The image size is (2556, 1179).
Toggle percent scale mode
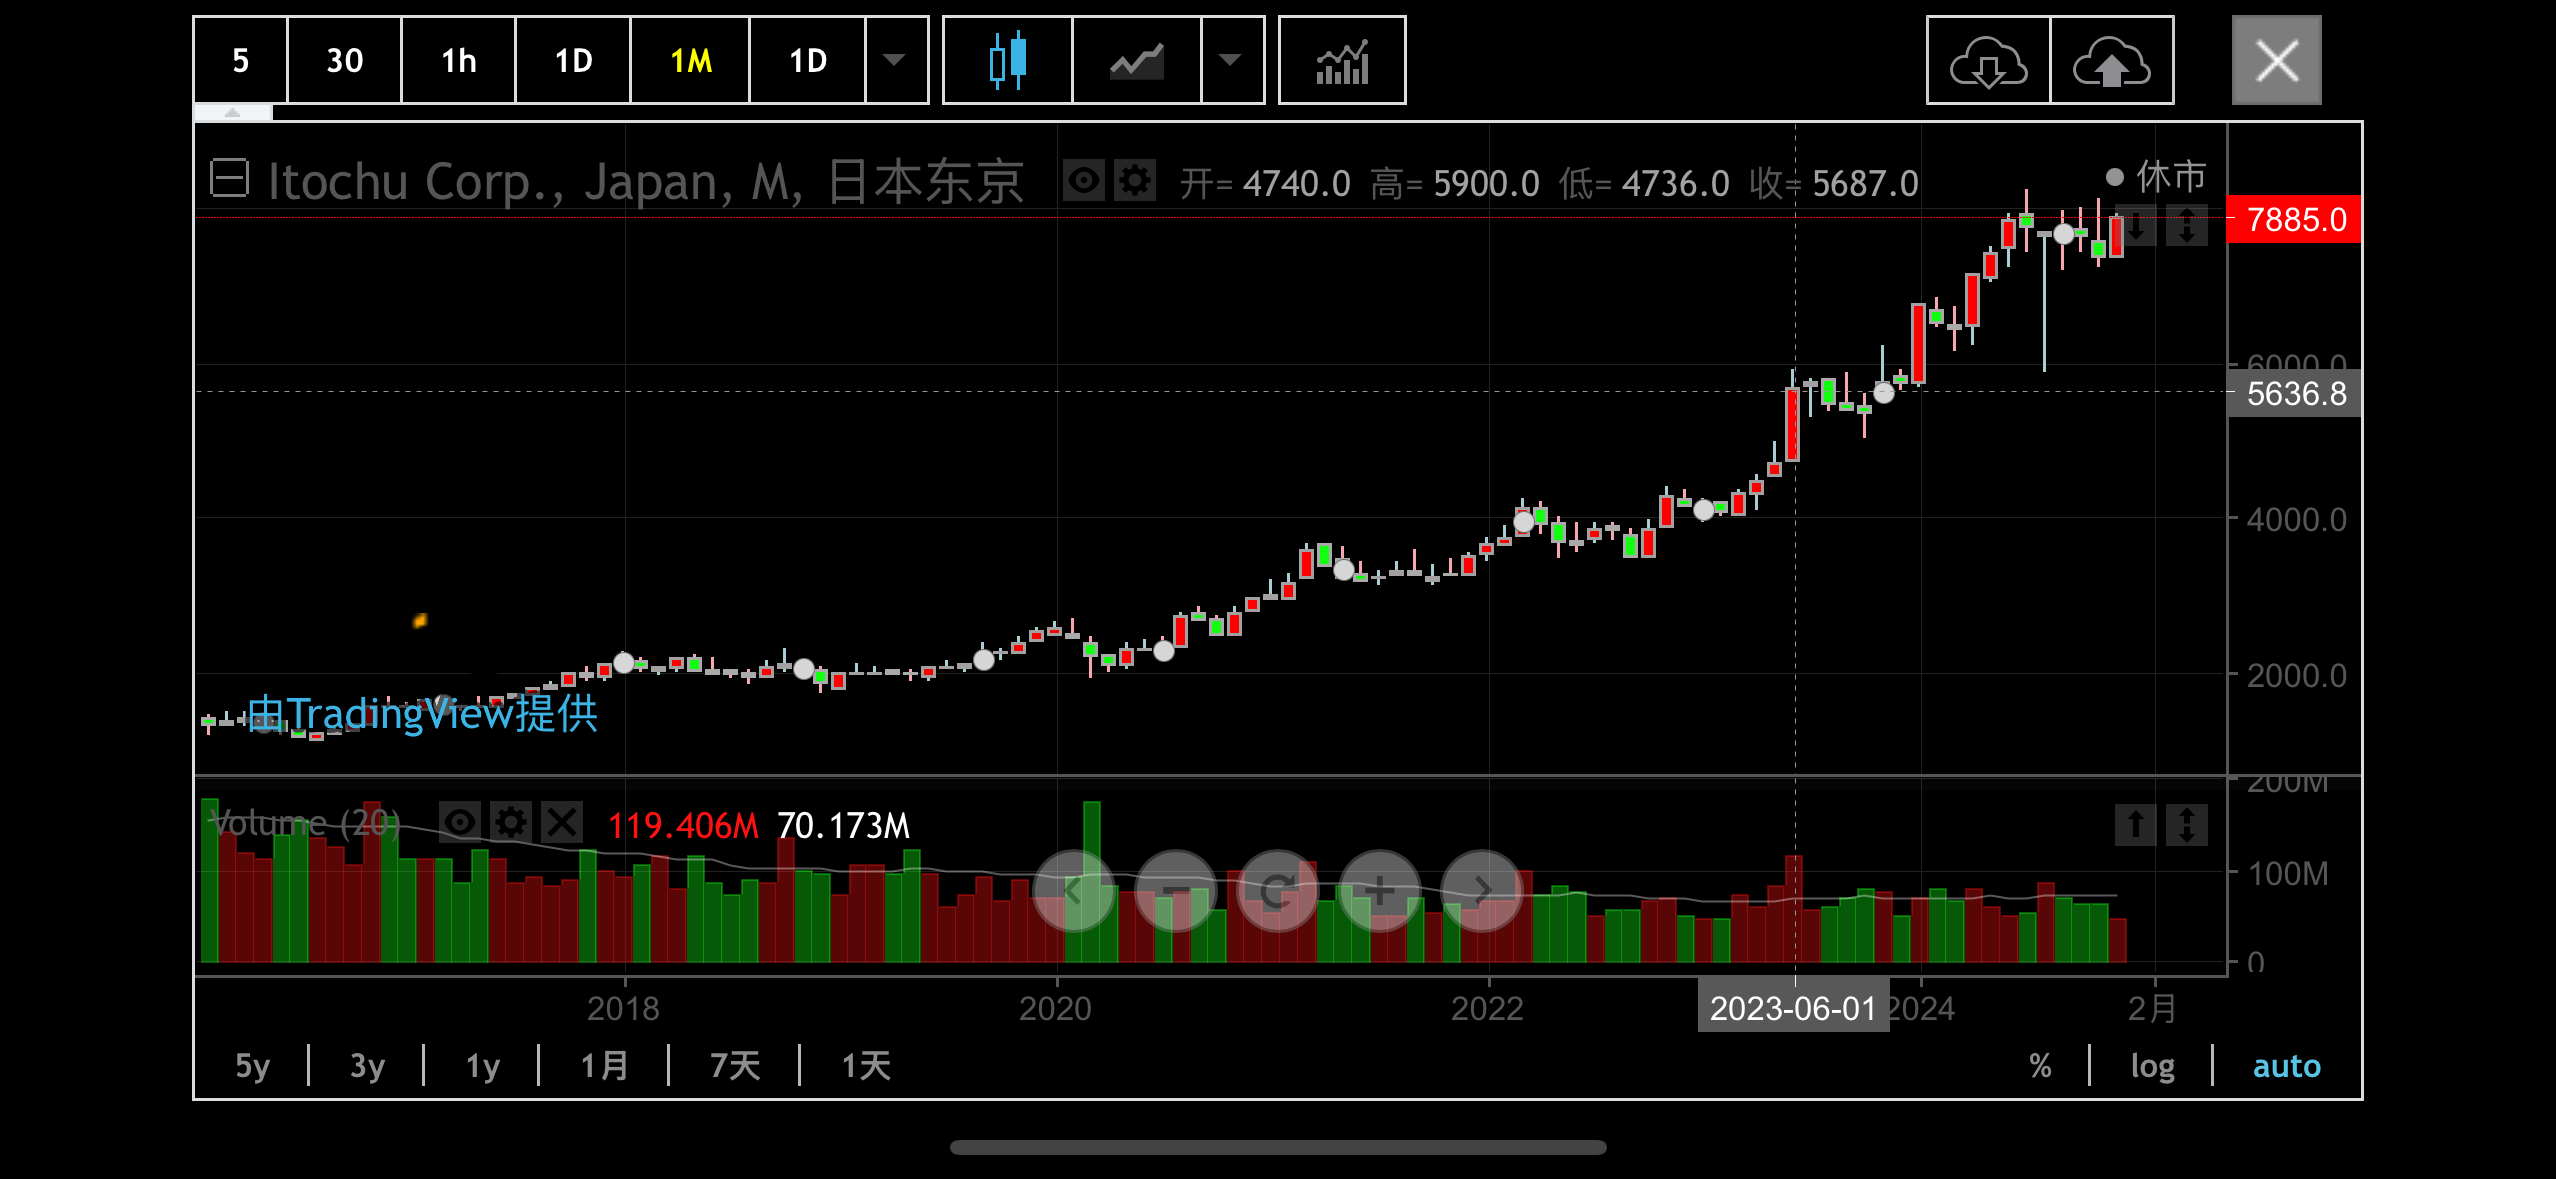2041,1066
